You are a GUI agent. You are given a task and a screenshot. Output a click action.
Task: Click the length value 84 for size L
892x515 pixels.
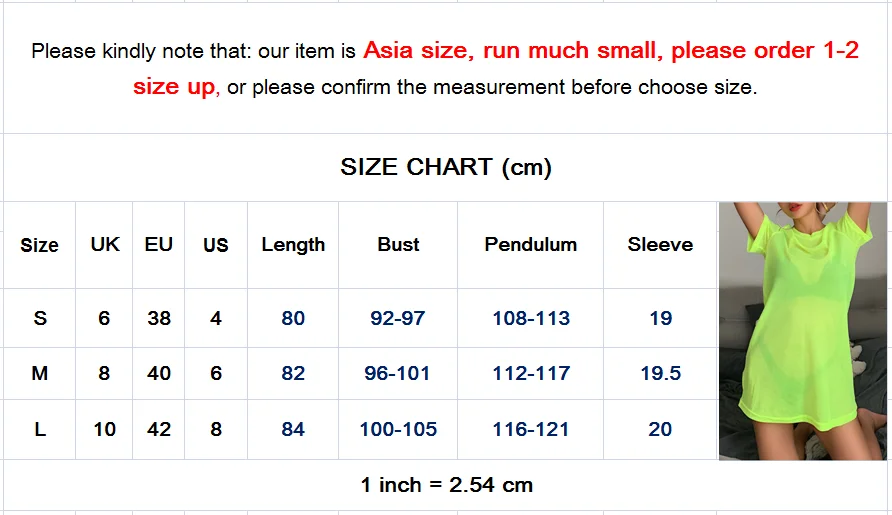[293, 429]
